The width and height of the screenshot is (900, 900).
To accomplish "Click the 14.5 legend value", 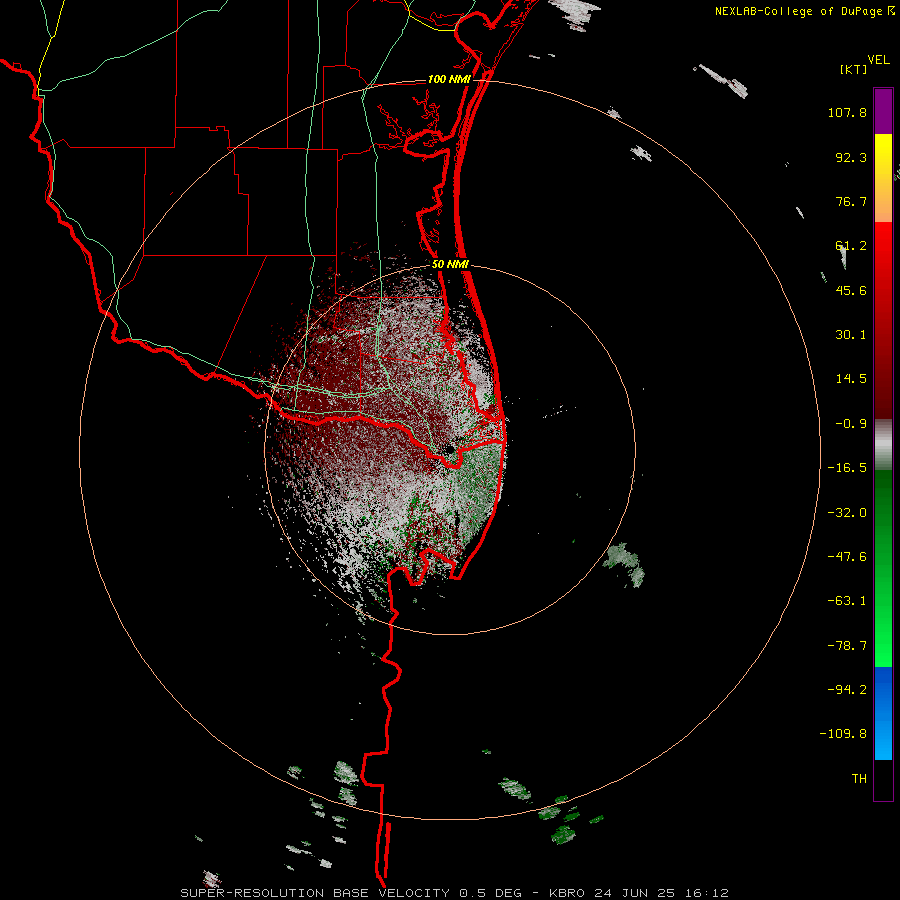I will tap(851, 379).
